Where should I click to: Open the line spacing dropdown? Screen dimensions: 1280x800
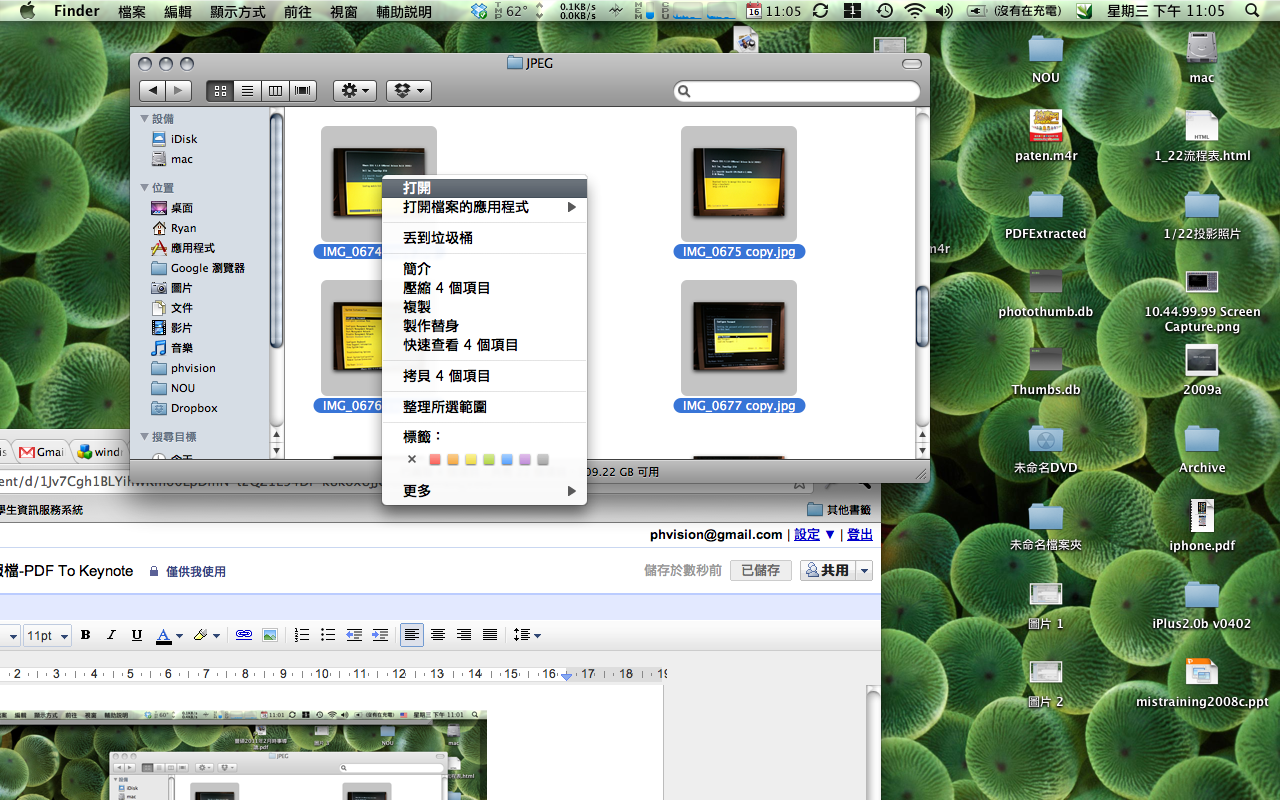[x=526, y=635]
